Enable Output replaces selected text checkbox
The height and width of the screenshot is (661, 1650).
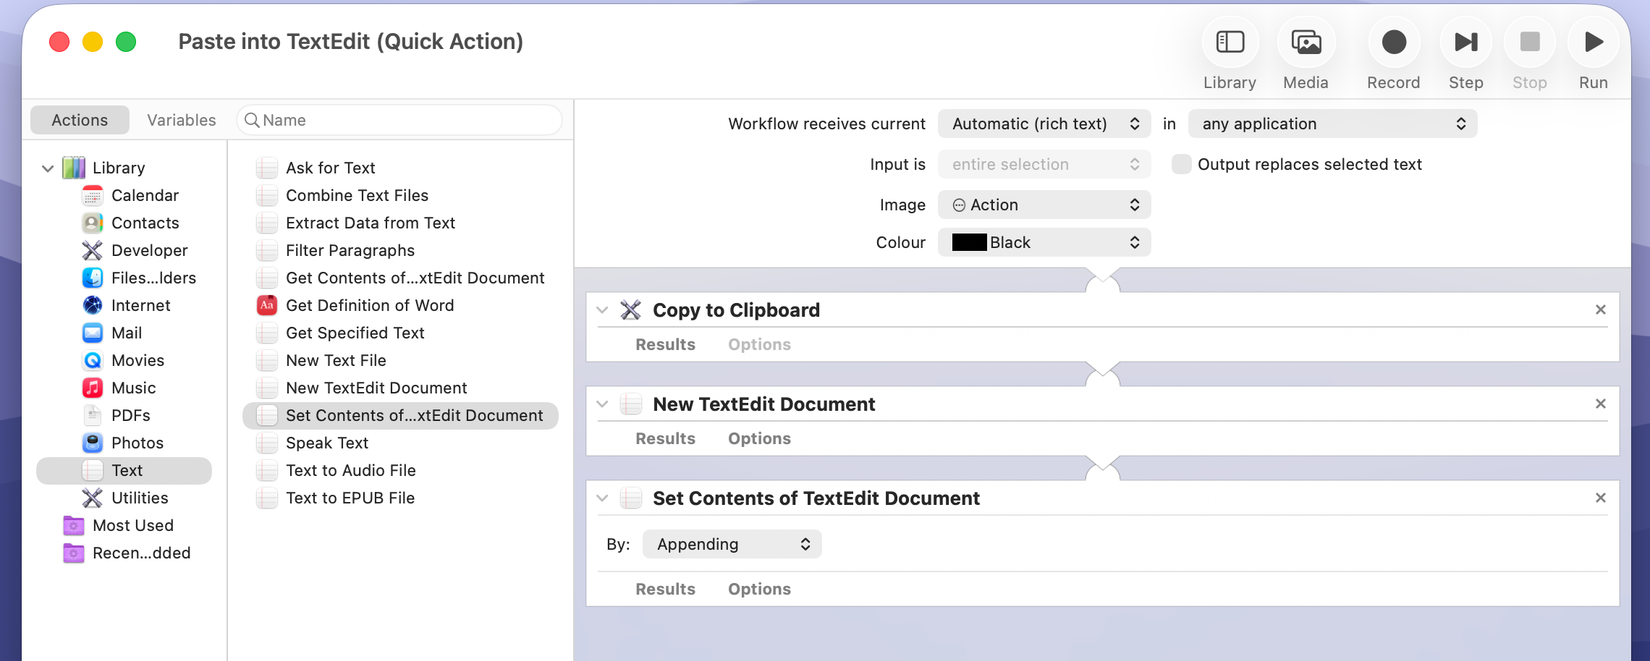pos(1182,164)
